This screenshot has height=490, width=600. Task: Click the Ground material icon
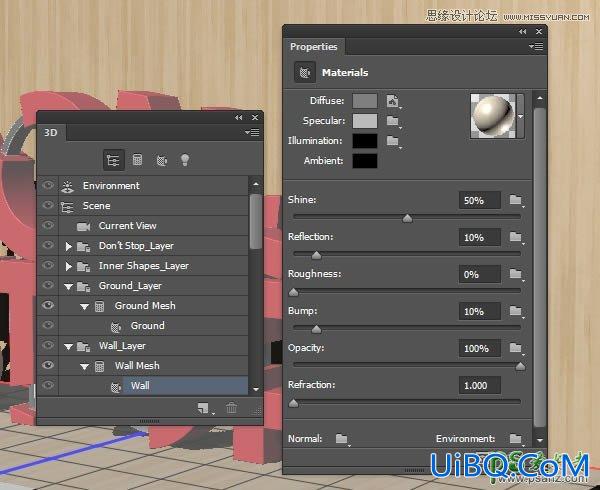click(x=116, y=327)
